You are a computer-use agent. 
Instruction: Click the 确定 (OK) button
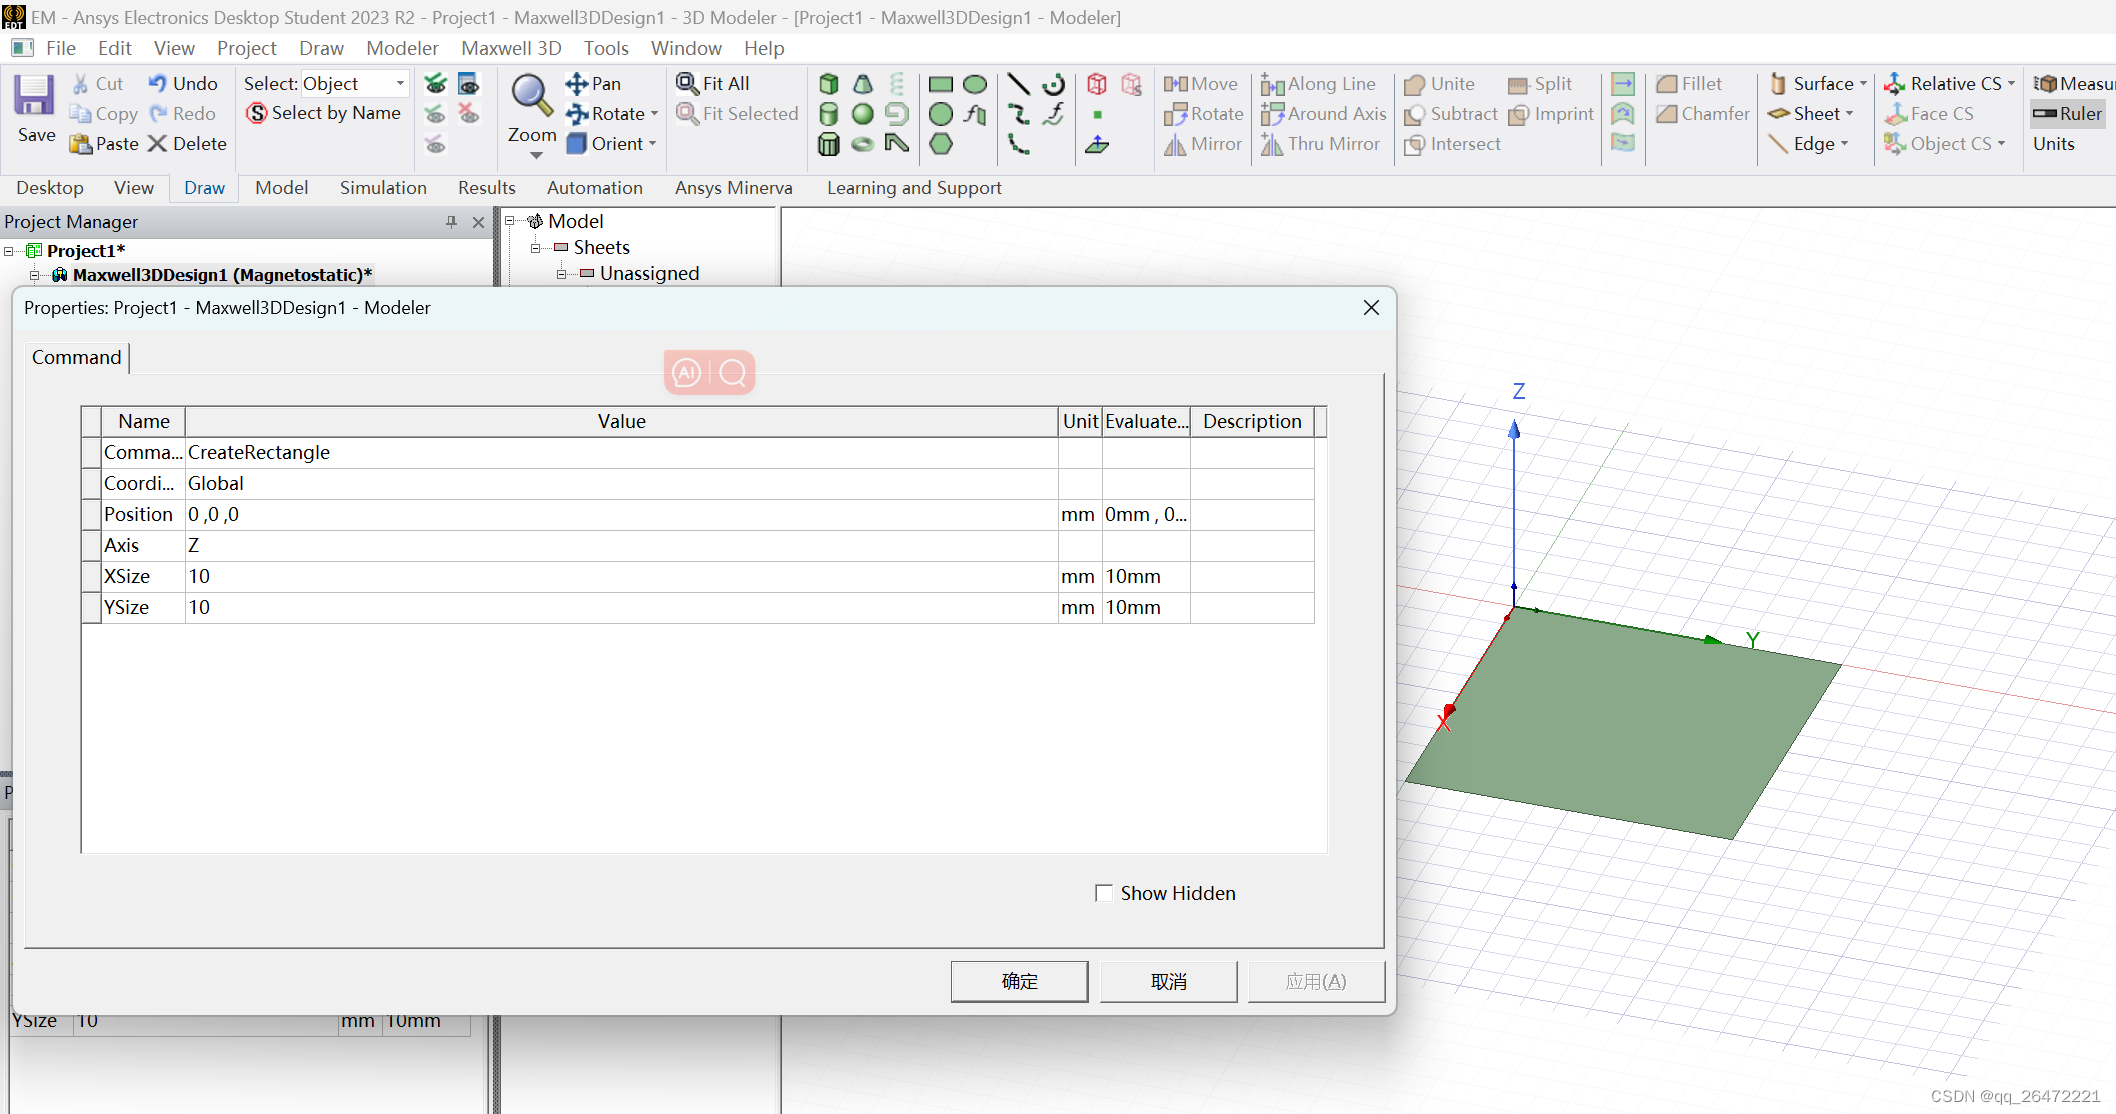pos(1019,981)
